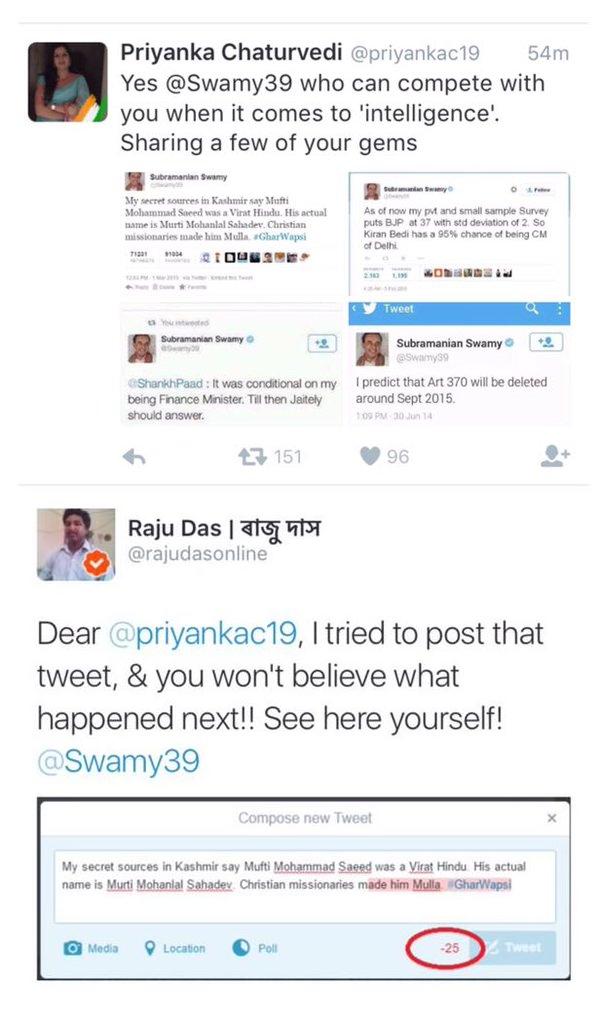Open the Kashmir secret sources tweet image
Viewport: 600px width, 1020px height.
click(231, 235)
